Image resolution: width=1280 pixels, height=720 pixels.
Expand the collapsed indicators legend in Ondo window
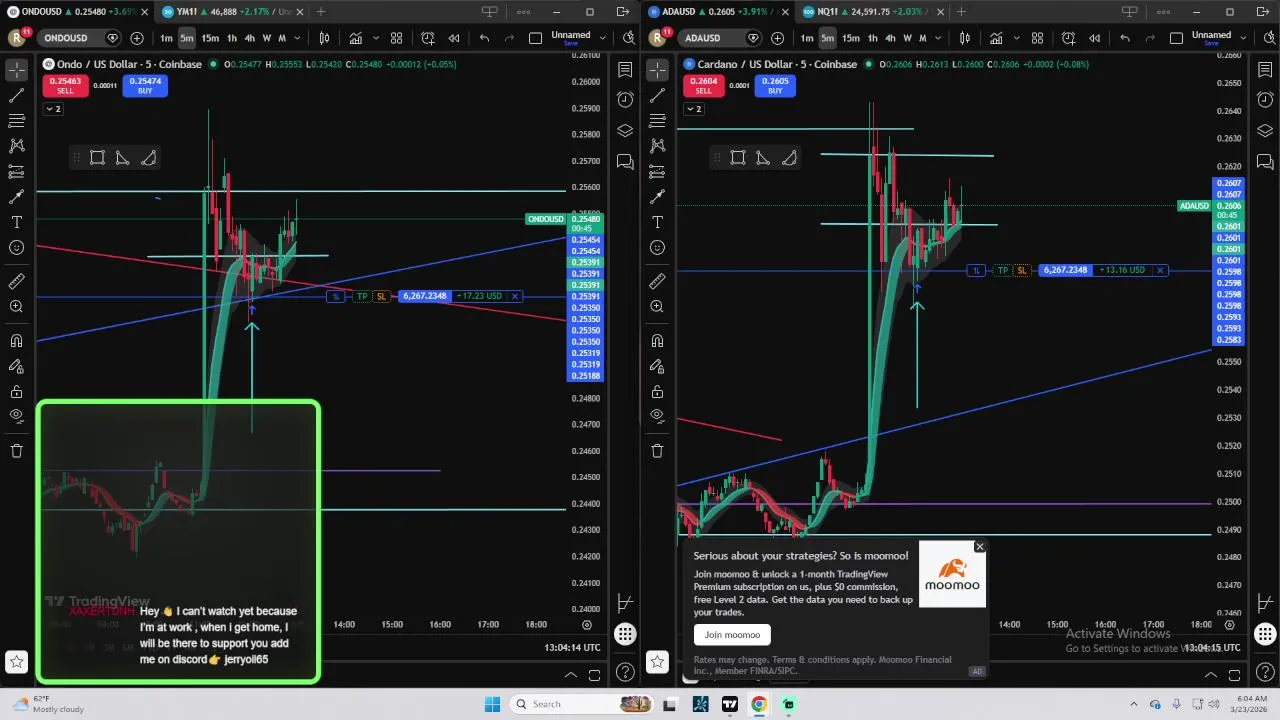[x=52, y=109]
